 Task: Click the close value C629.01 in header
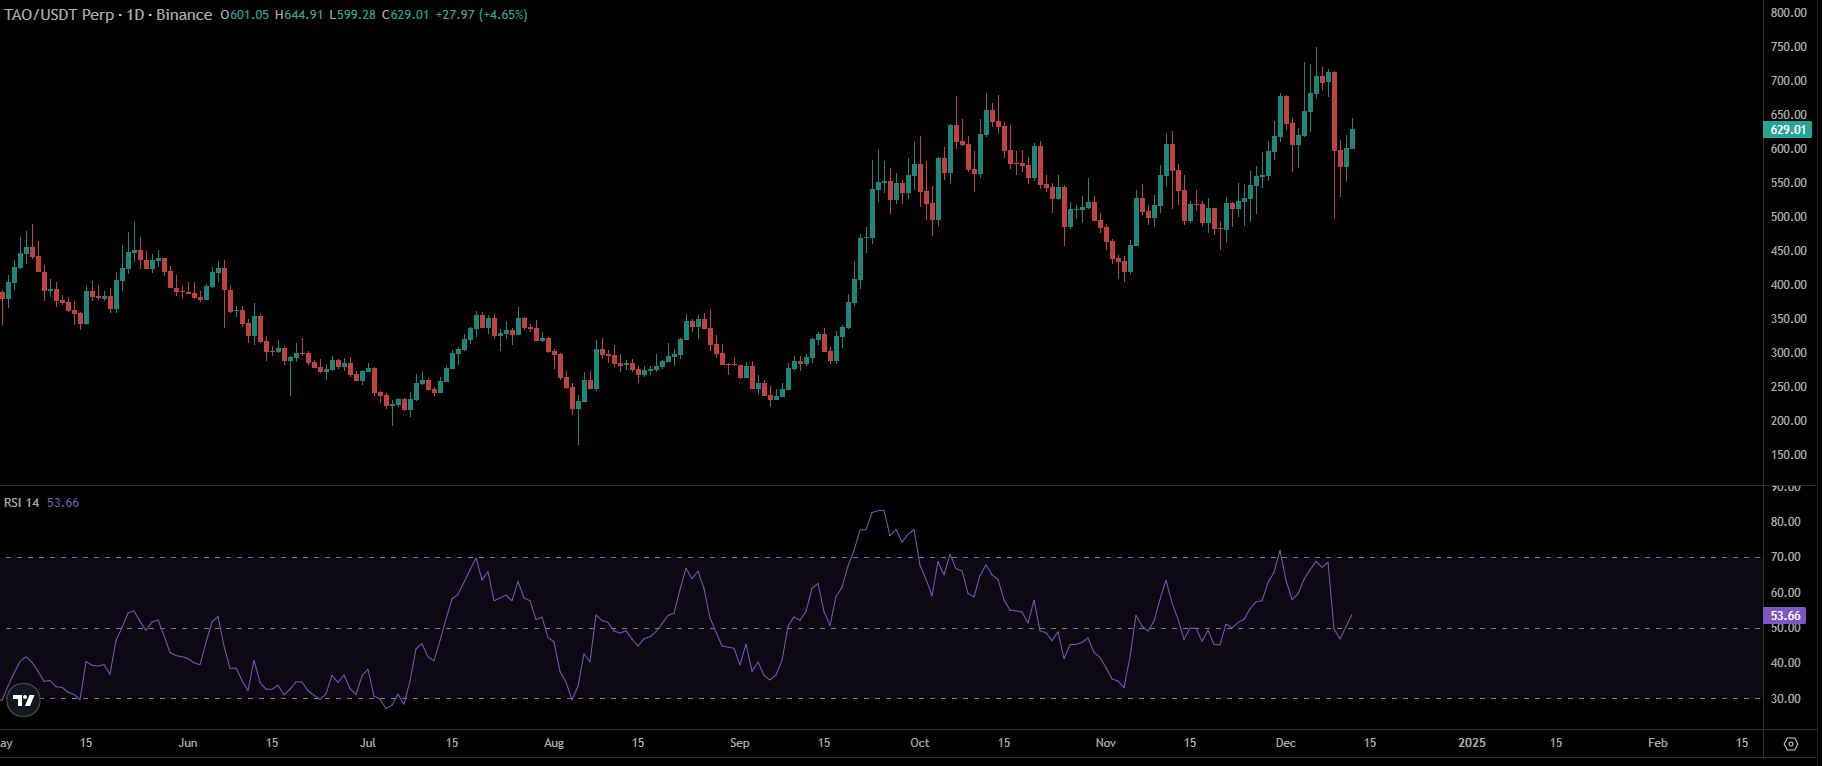click(405, 15)
